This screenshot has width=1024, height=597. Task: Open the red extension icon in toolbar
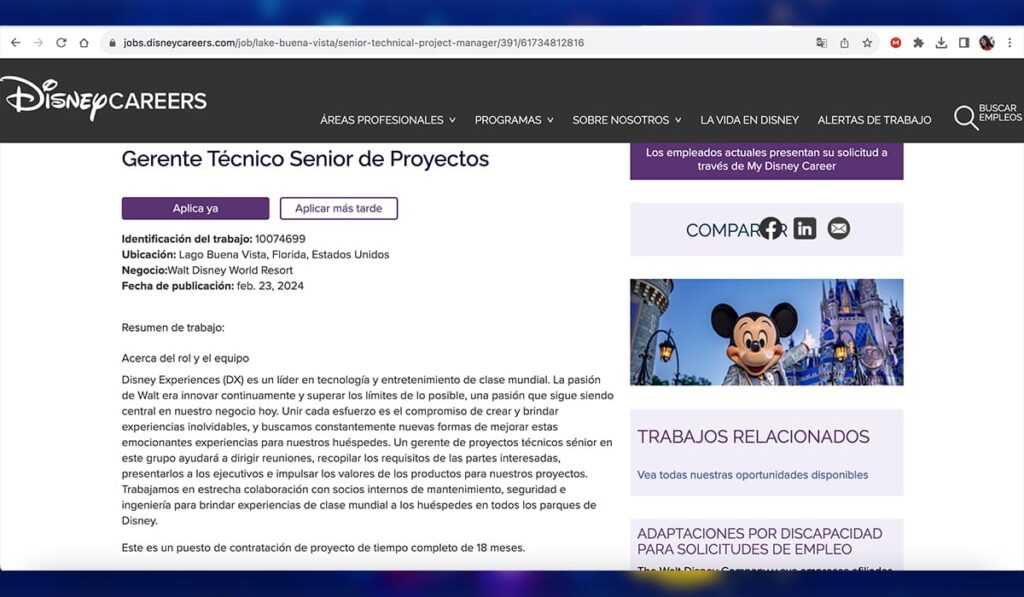[x=896, y=42]
